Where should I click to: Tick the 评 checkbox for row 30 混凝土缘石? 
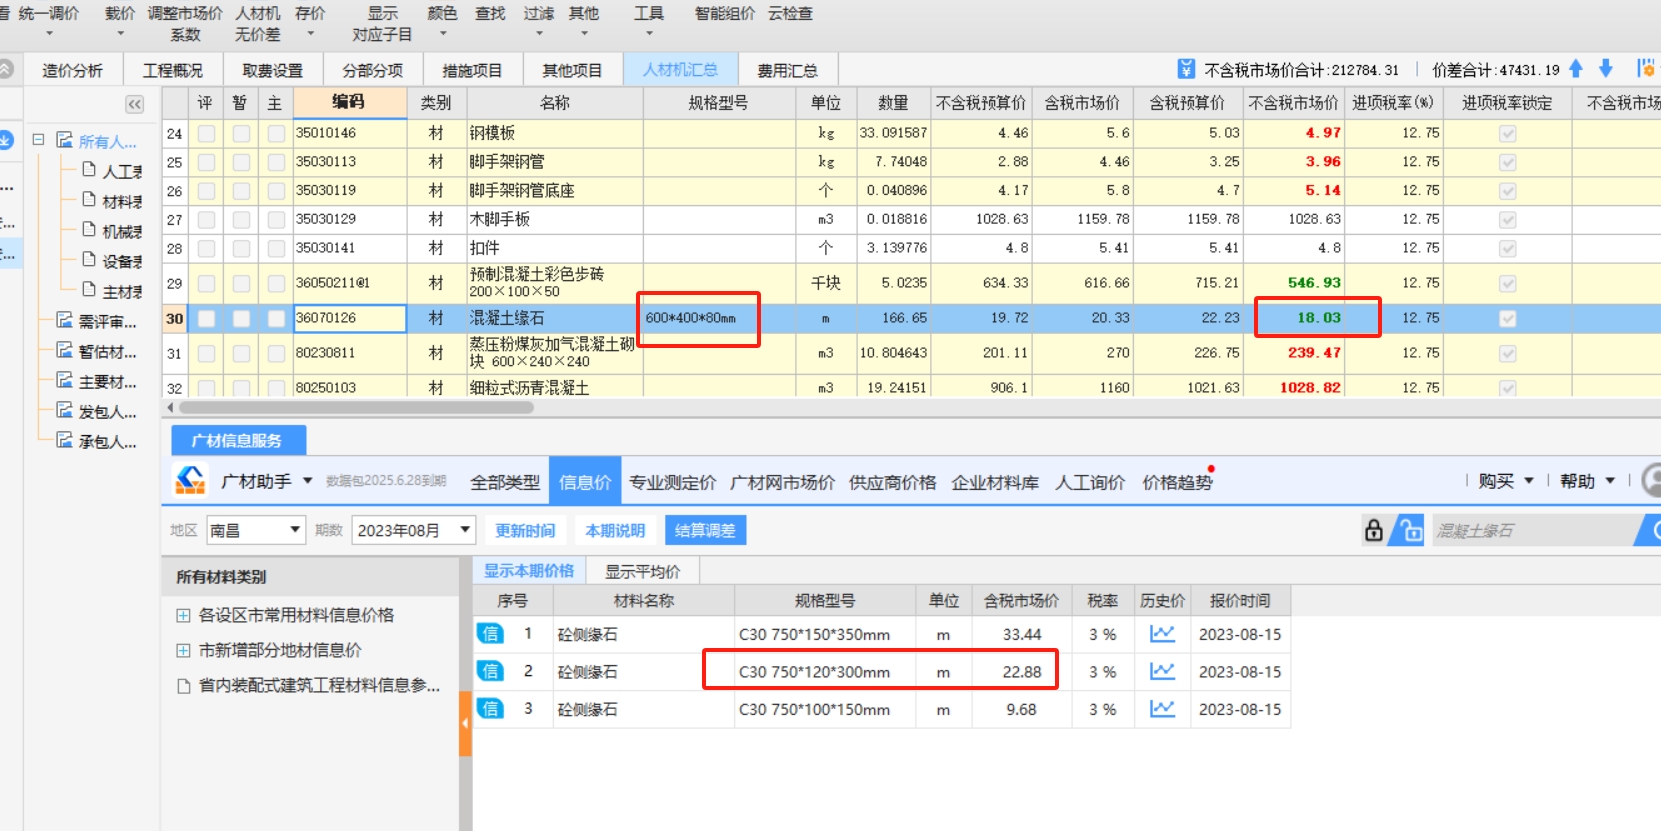(x=206, y=318)
